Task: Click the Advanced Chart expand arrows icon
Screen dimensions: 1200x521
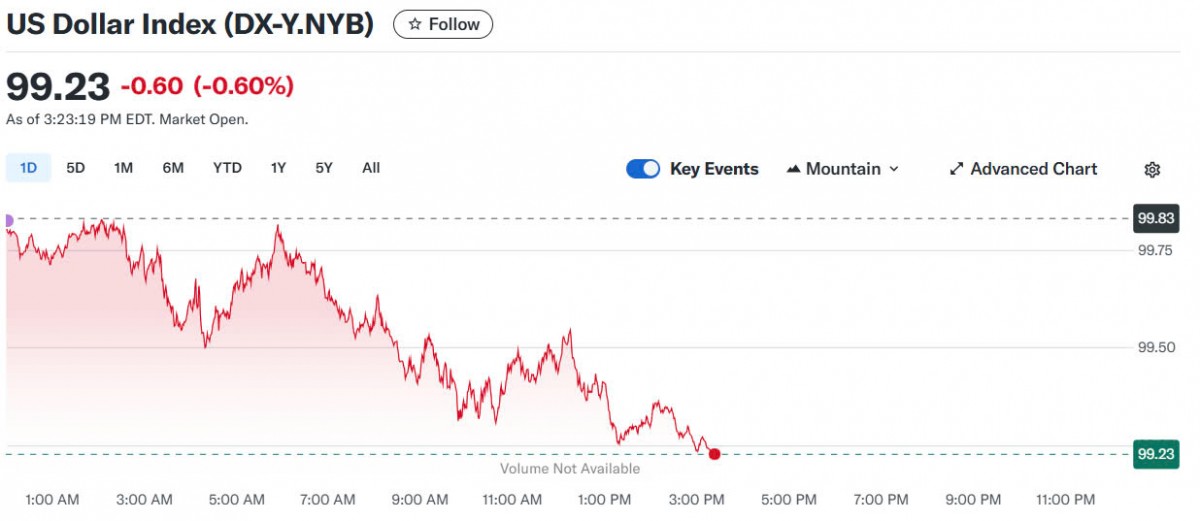Action: pos(956,169)
